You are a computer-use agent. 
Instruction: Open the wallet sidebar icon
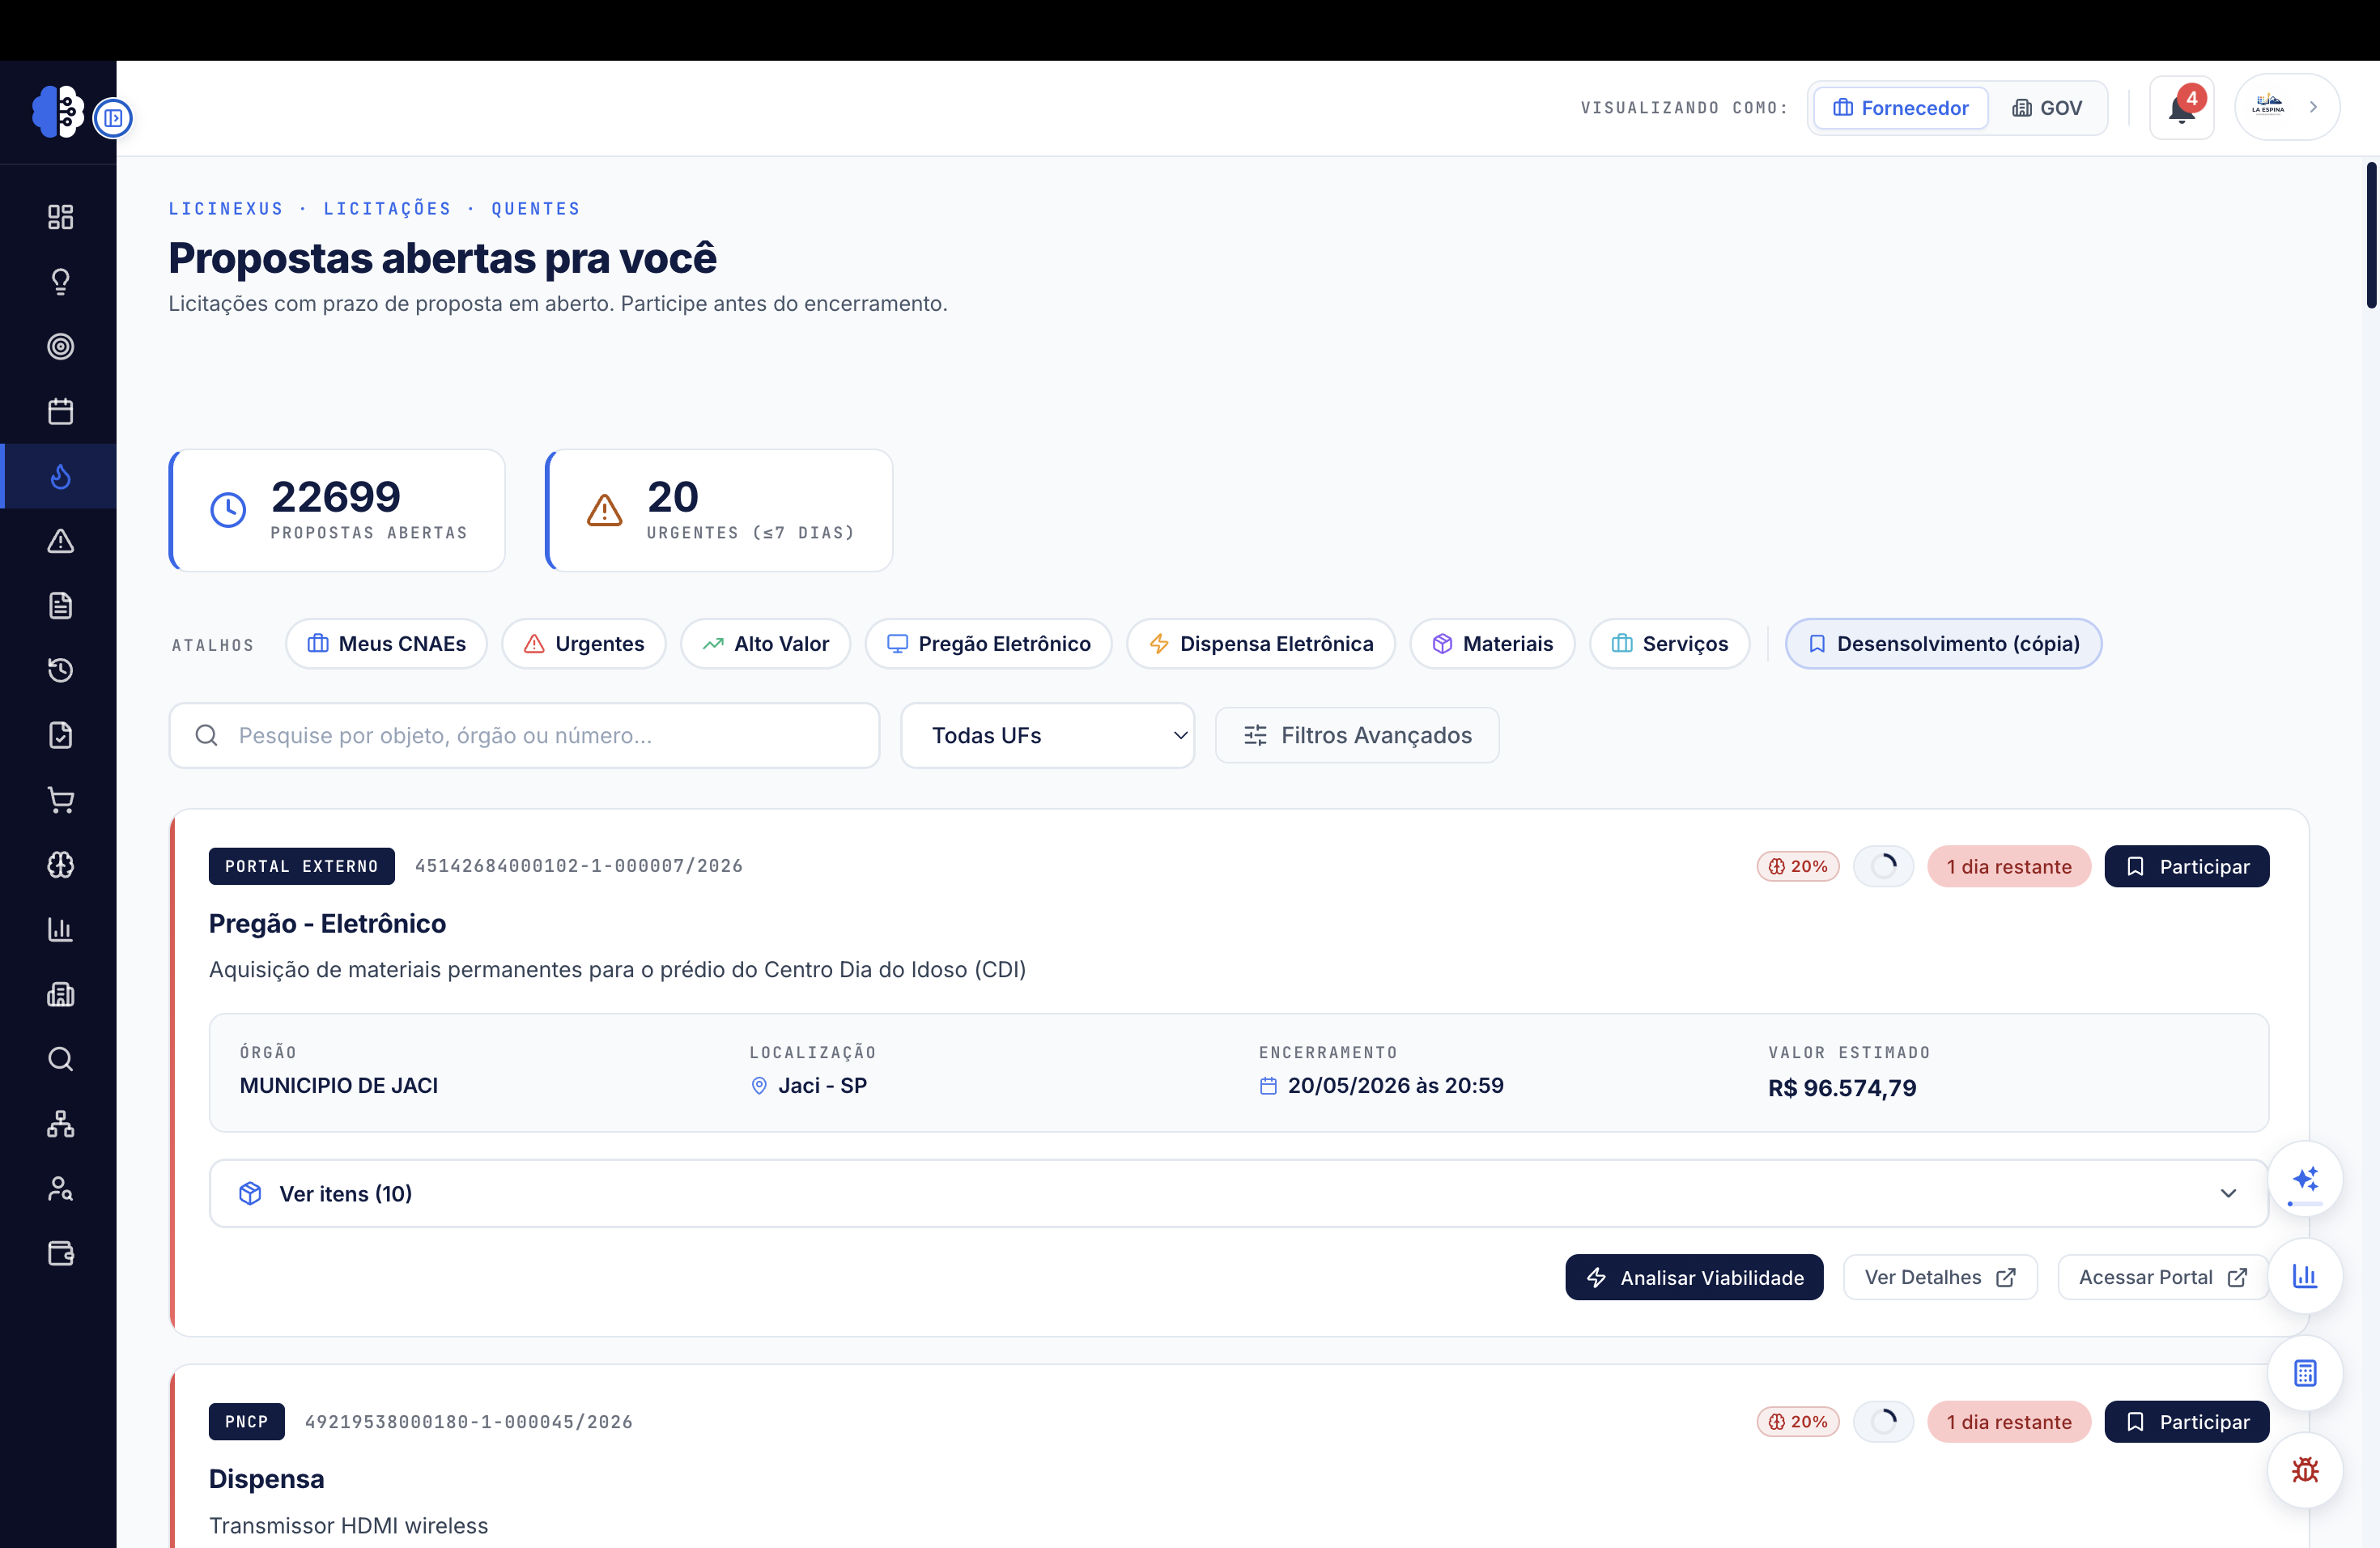(x=60, y=1253)
